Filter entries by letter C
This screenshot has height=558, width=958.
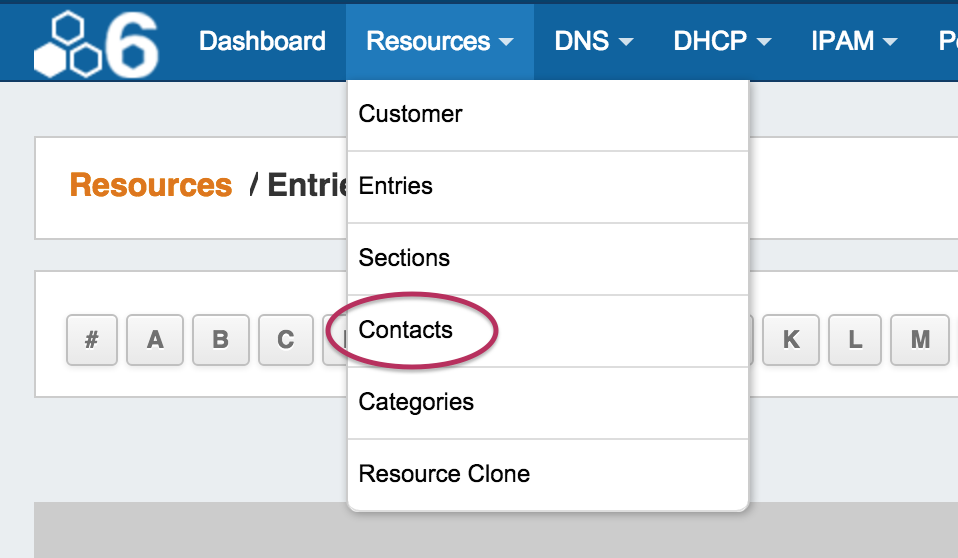tap(285, 340)
